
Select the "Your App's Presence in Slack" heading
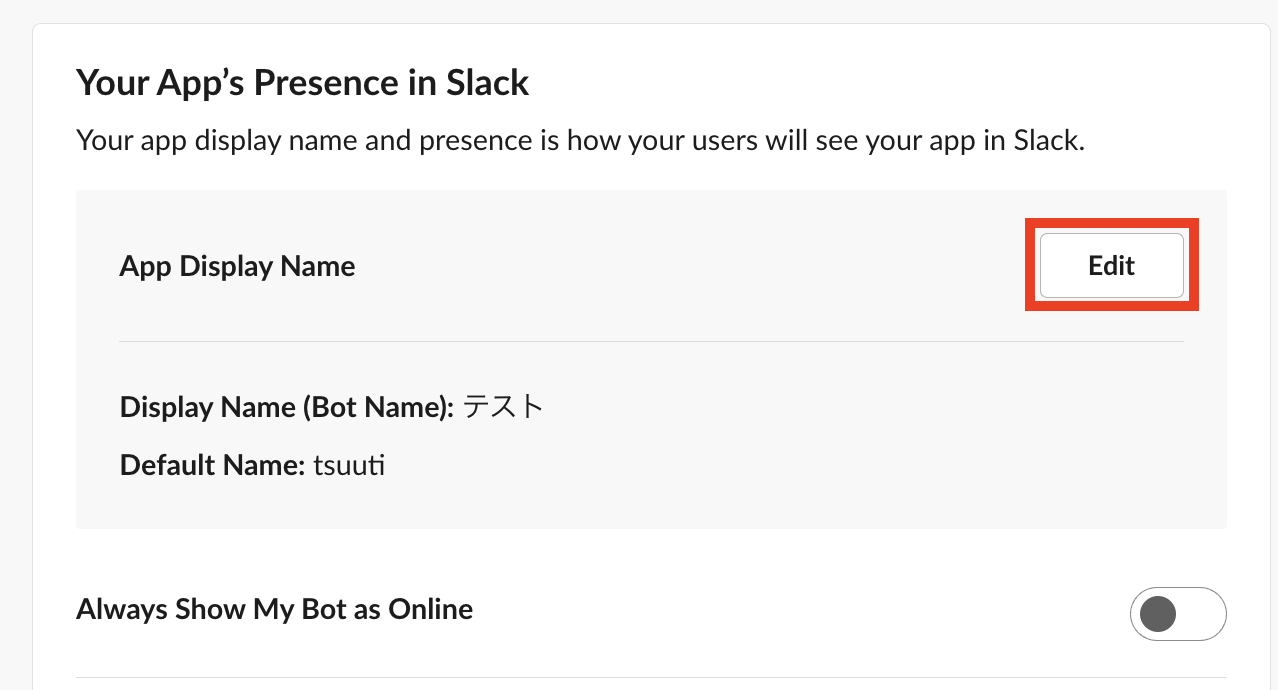pyautogui.click(x=302, y=82)
